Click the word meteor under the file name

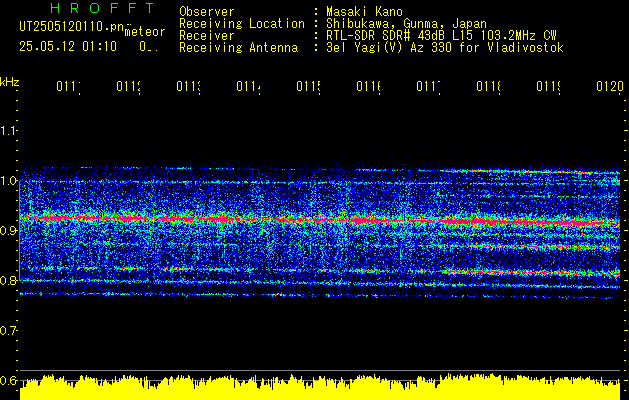pyautogui.click(x=145, y=32)
